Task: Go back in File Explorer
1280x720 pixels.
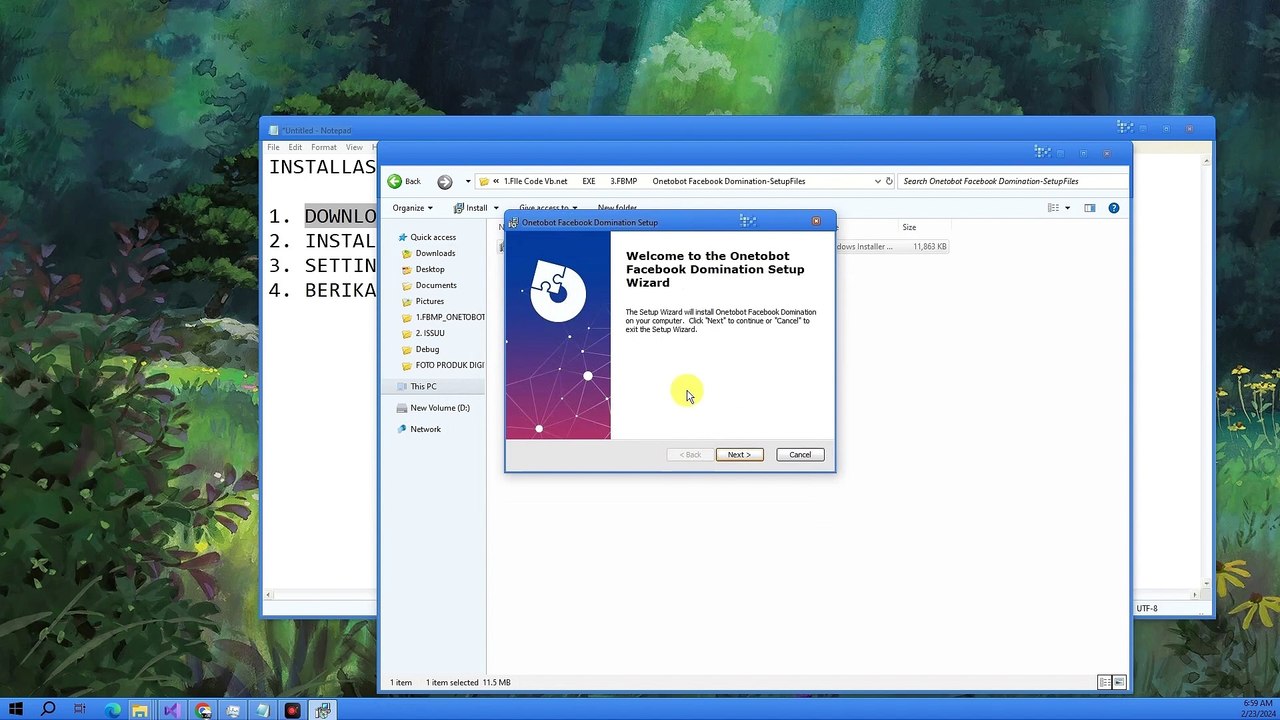Action: [x=404, y=181]
